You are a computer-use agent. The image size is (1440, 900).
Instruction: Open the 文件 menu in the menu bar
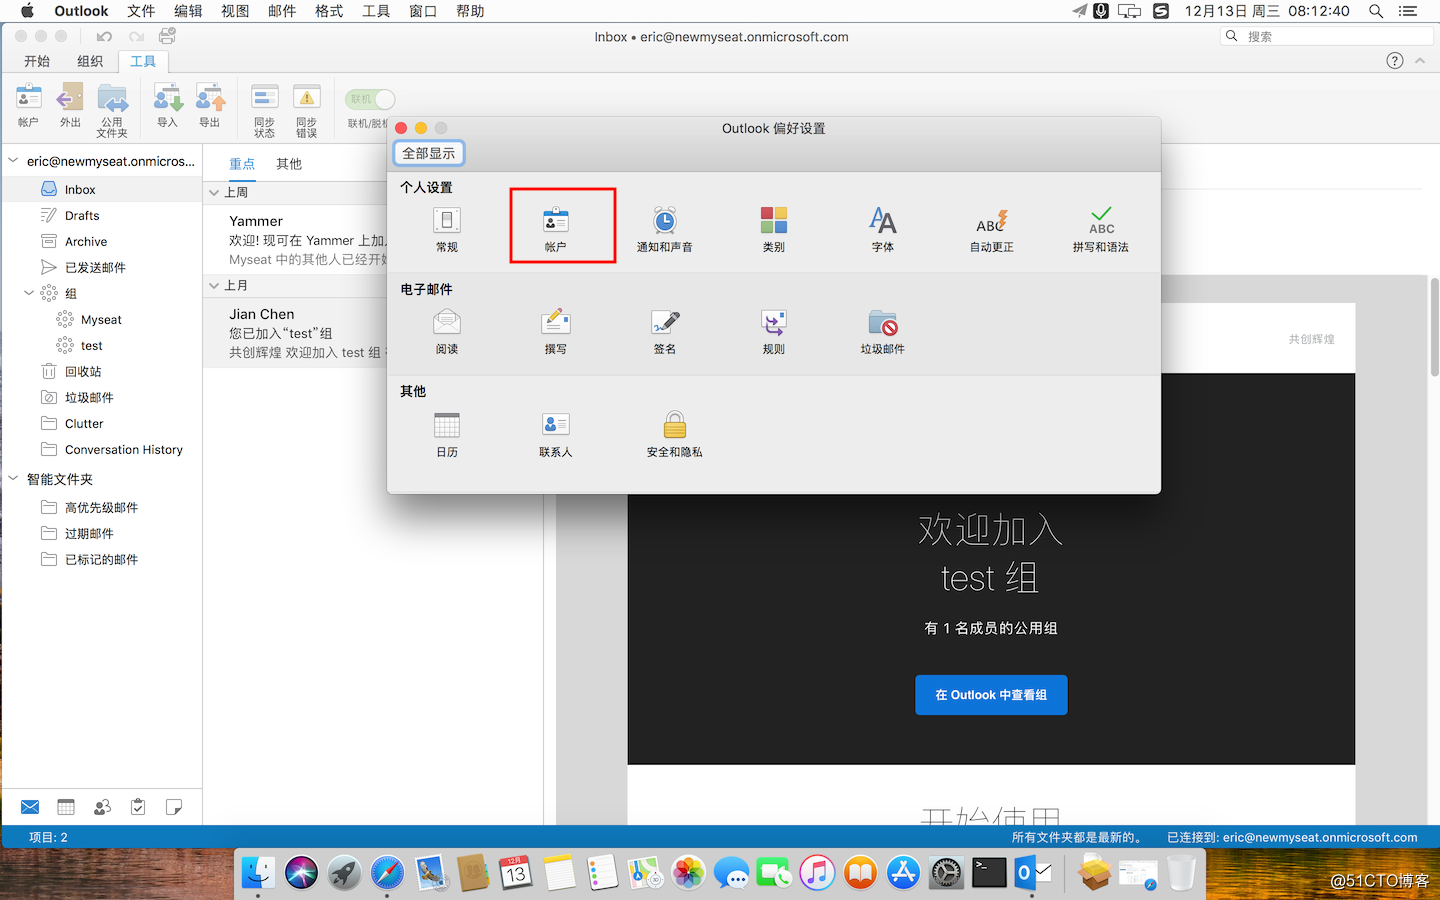pyautogui.click(x=141, y=11)
